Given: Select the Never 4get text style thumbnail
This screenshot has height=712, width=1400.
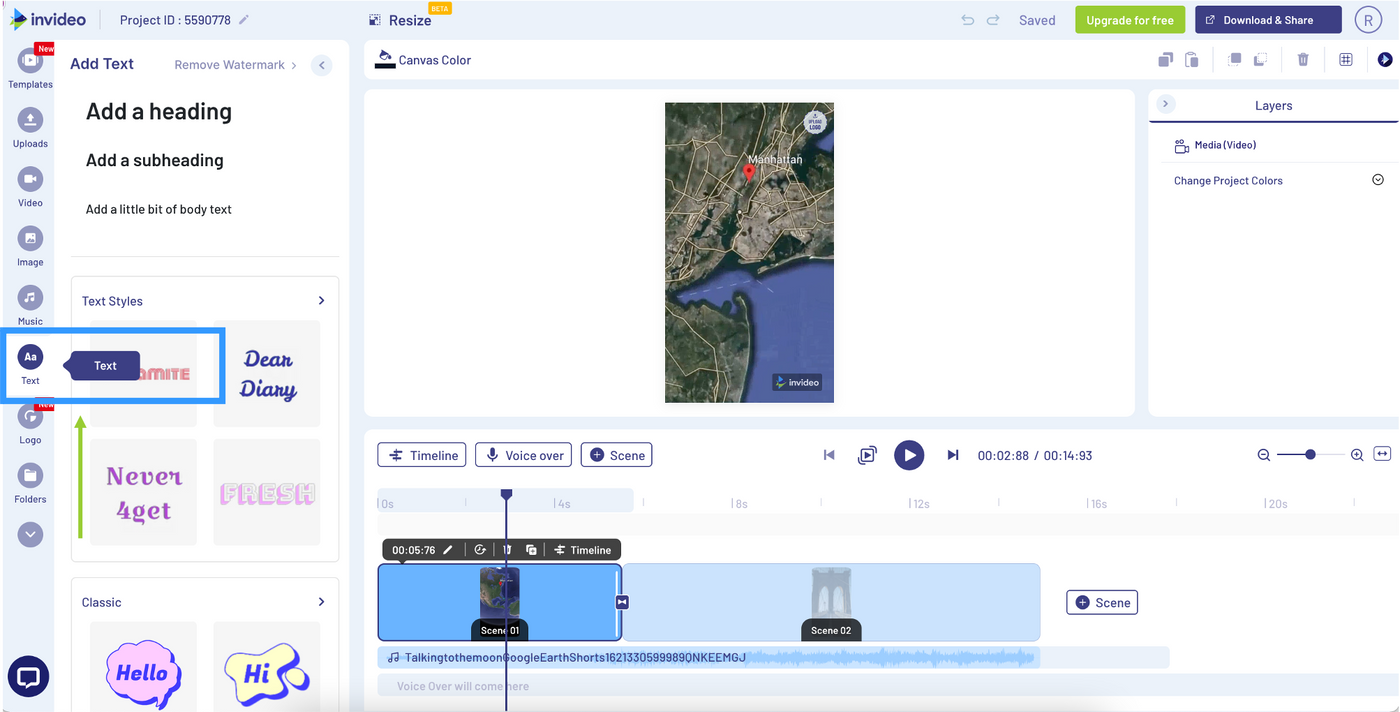Looking at the screenshot, I should tap(143, 491).
